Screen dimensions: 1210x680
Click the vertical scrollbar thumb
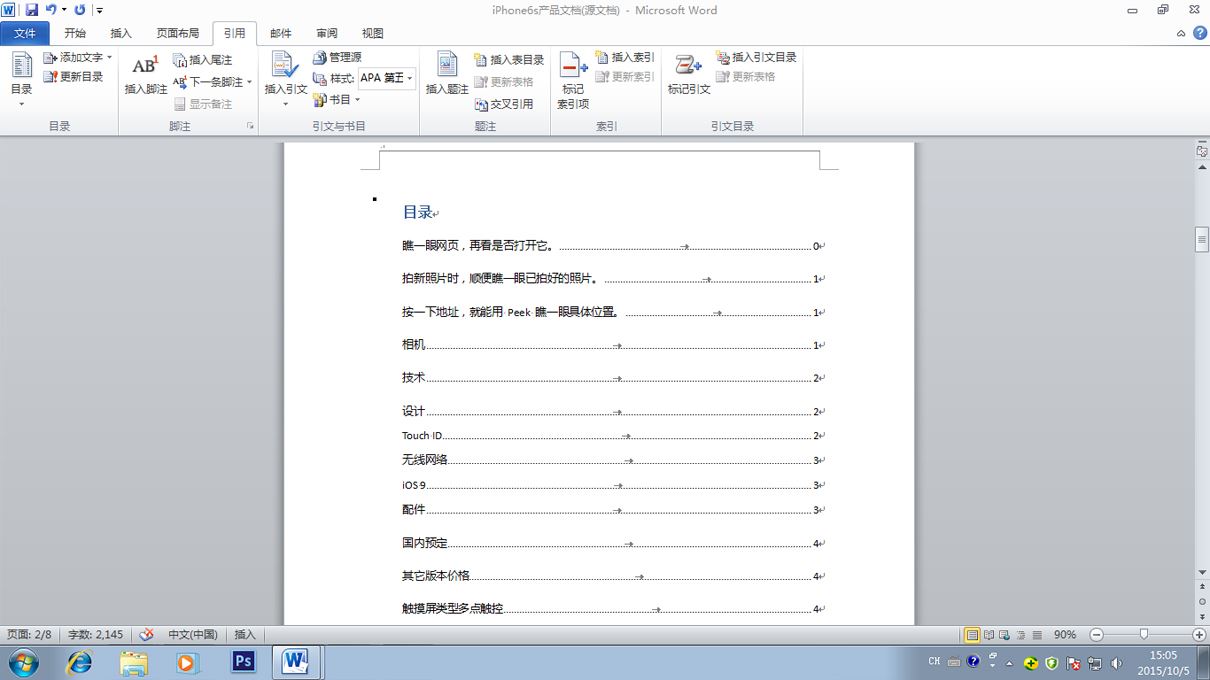pos(1202,240)
